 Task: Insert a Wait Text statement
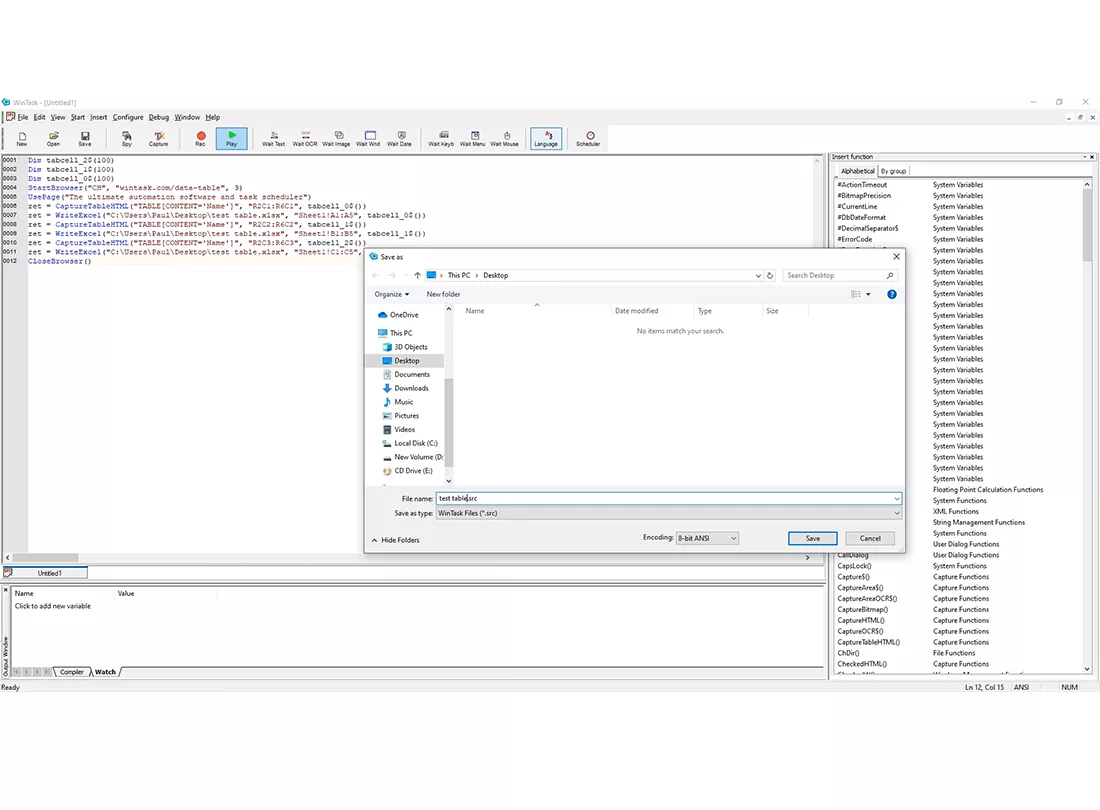click(x=274, y=138)
